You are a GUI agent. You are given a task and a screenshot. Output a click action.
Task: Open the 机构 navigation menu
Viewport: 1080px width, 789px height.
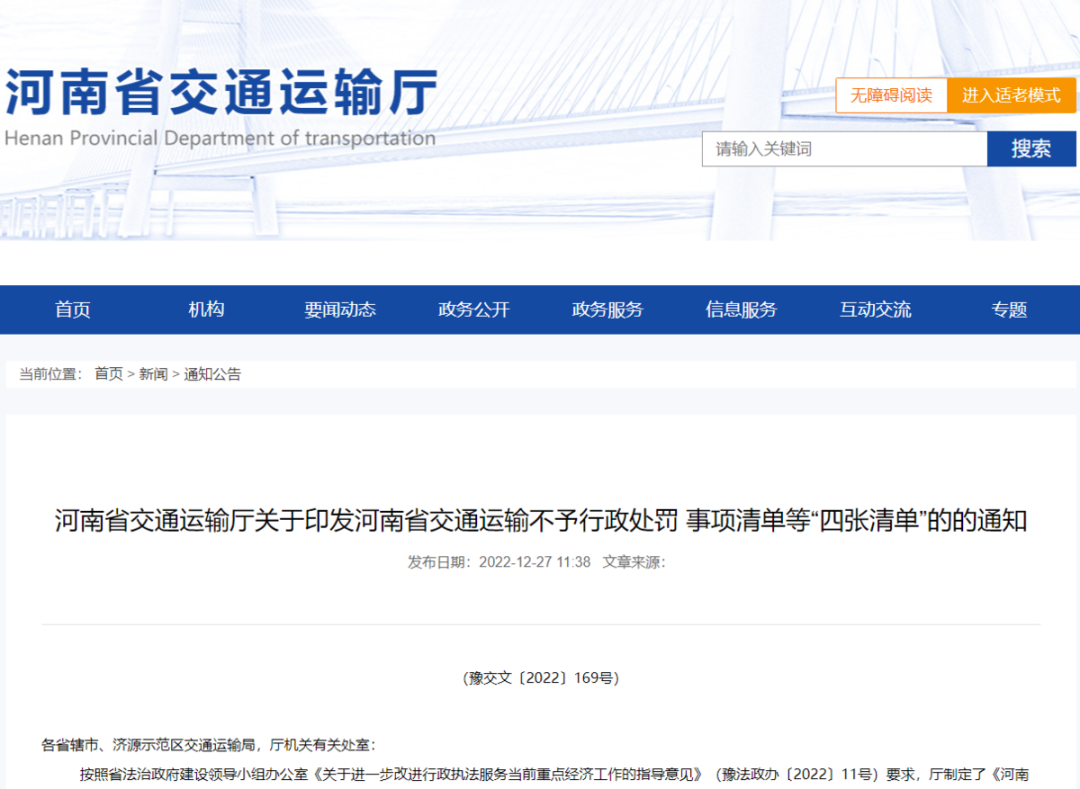[x=206, y=310]
